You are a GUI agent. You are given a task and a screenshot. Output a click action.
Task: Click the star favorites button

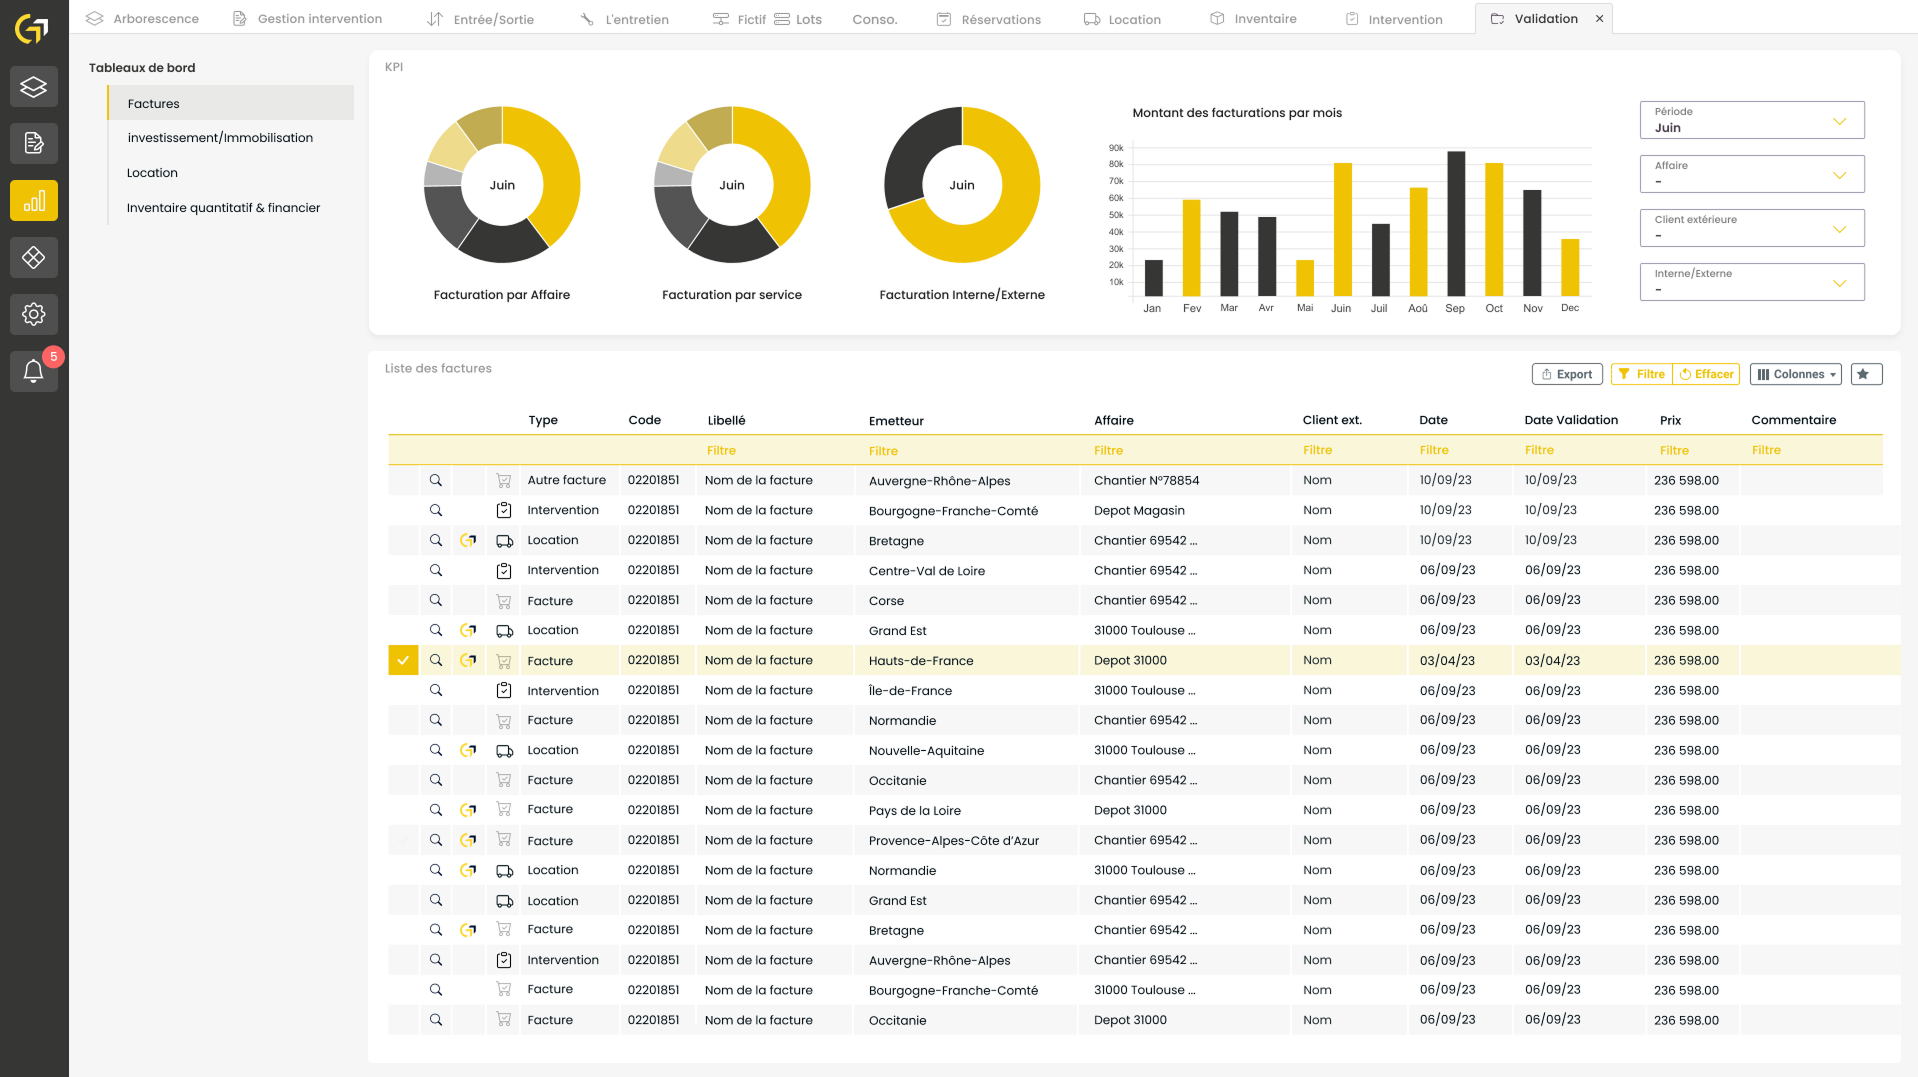[1865, 374]
